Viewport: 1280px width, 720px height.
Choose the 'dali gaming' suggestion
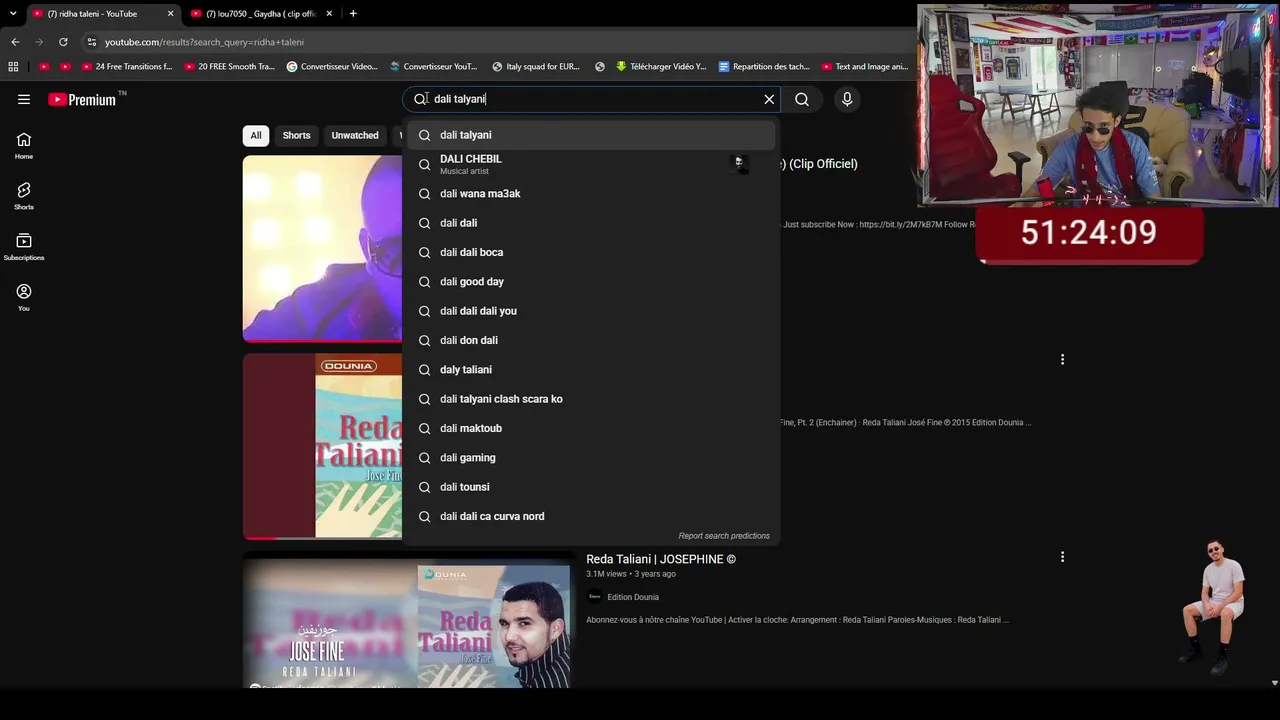(x=591, y=458)
